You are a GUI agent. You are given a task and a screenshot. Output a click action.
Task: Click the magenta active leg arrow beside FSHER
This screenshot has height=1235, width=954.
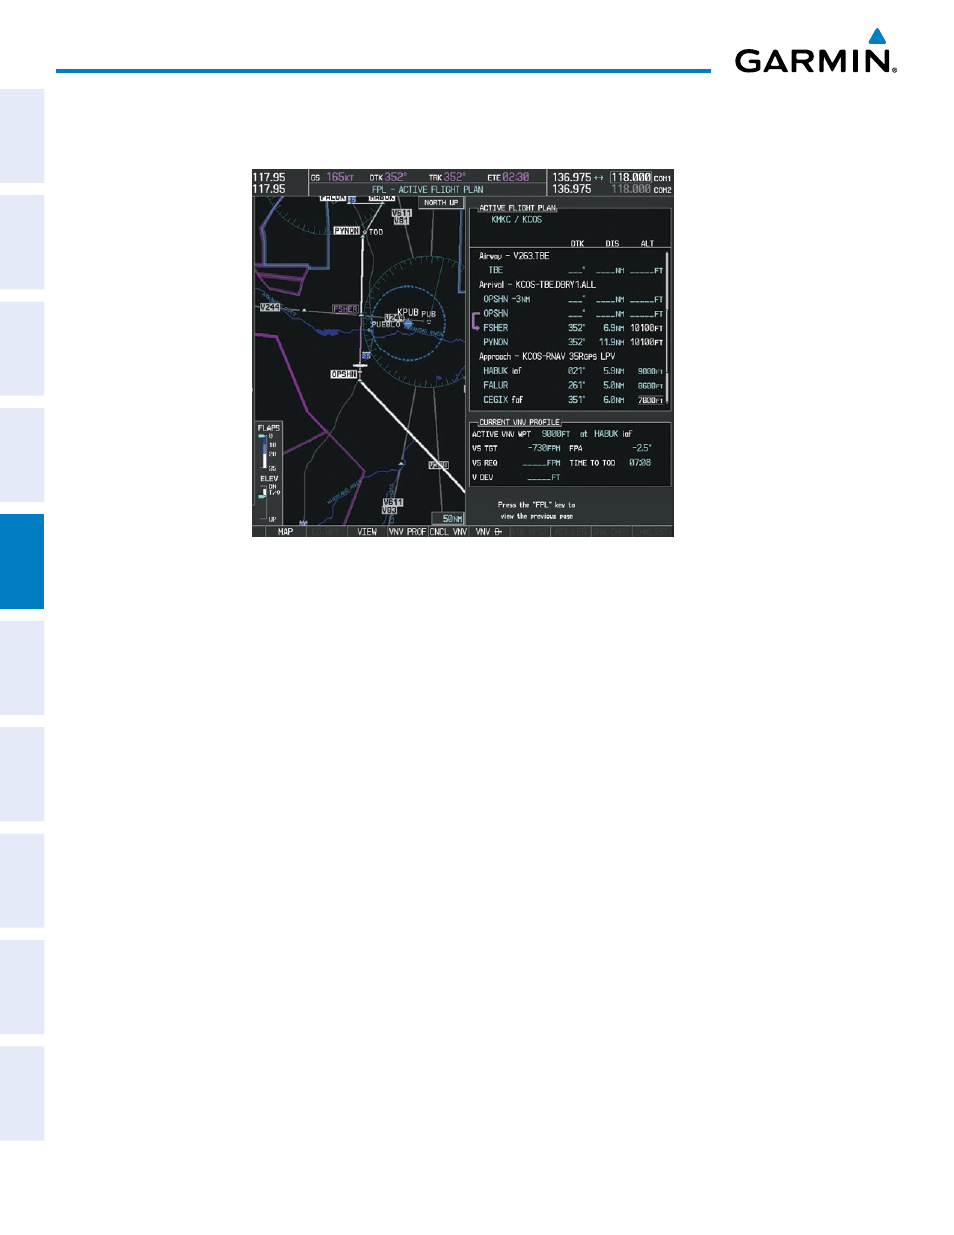click(x=476, y=321)
